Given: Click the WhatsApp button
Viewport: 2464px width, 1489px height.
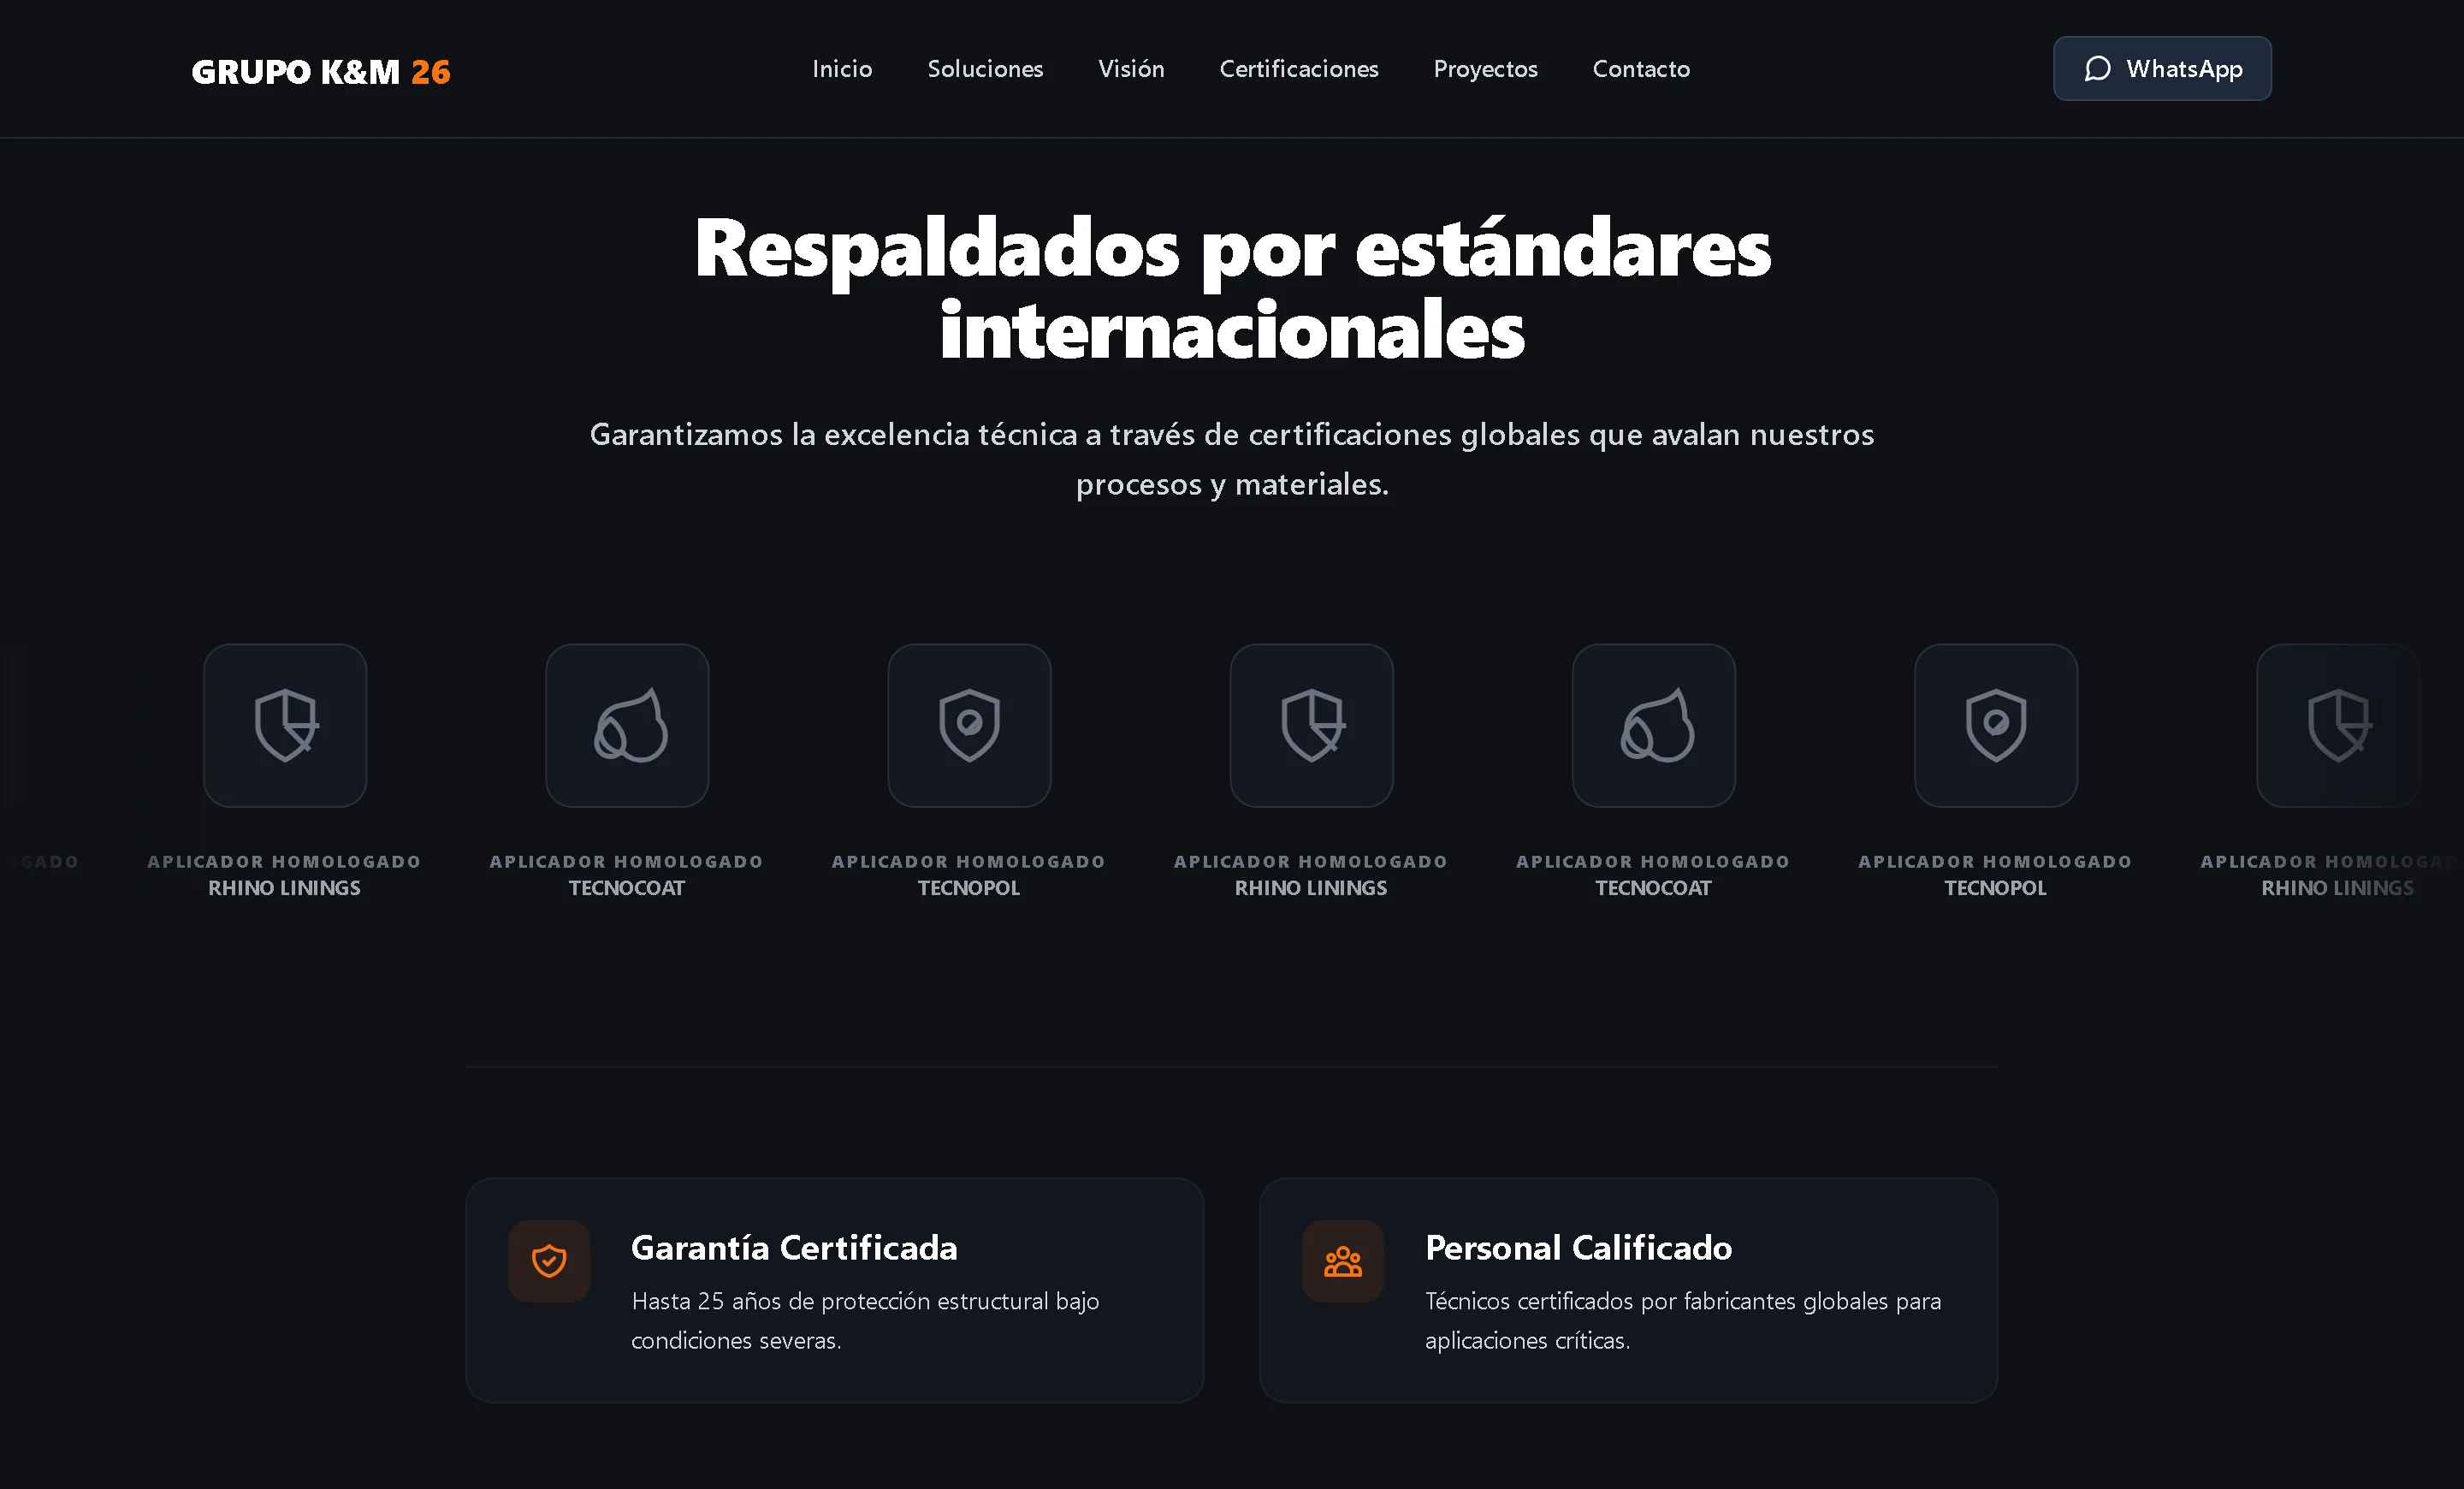Looking at the screenshot, I should [2162, 68].
